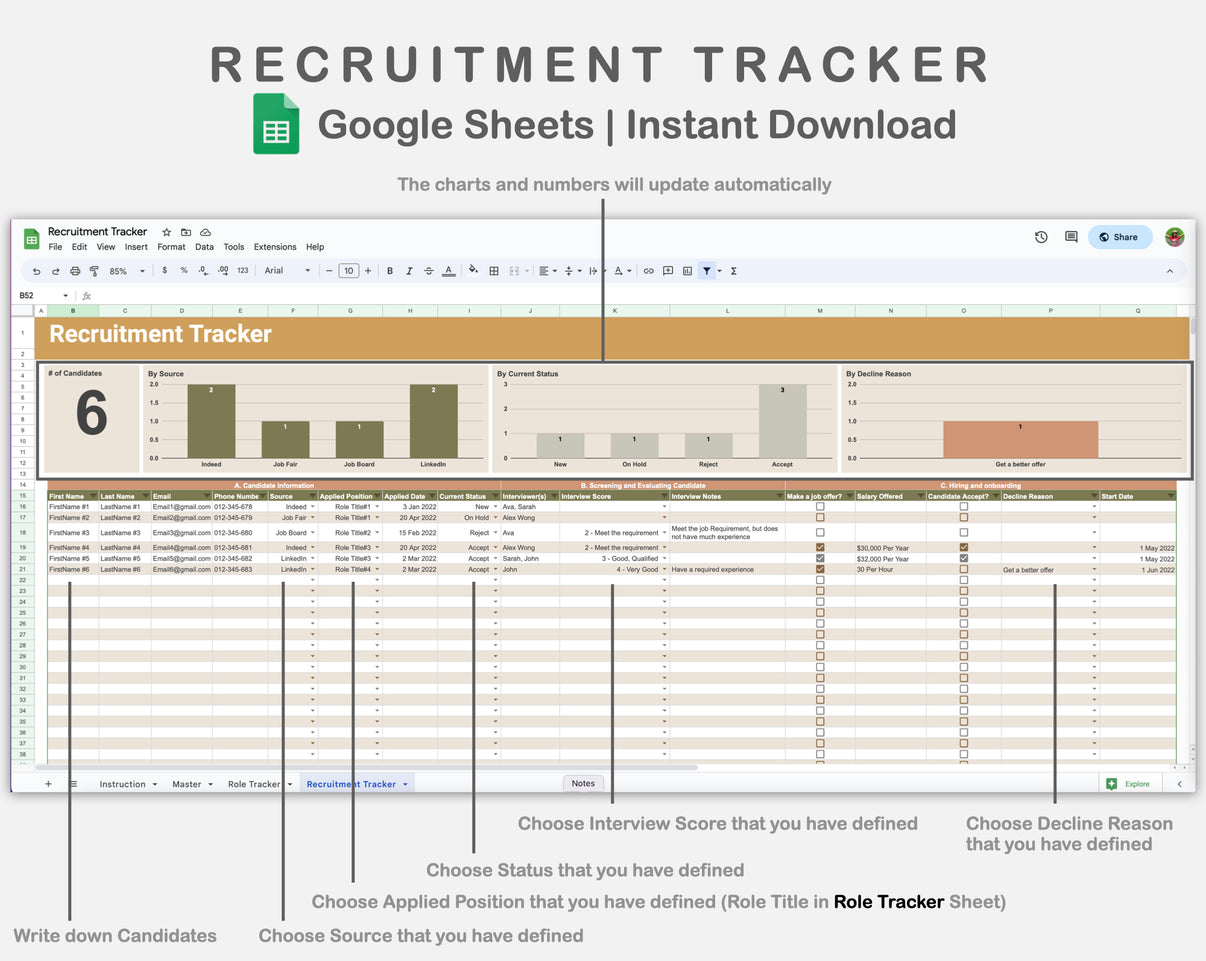The width and height of the screenshot is (1206, 961).
Task: Select the print icon in the toolbar
Action: click(74, 270)
